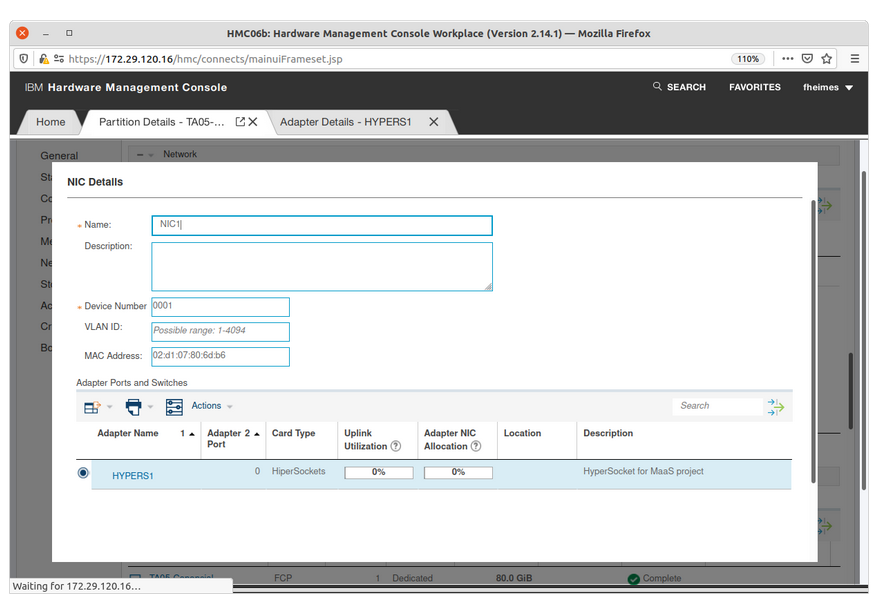The image size is (891, 613).
Task: Click the print table icon
Action: pyautogui.click(x=133, y=407)
